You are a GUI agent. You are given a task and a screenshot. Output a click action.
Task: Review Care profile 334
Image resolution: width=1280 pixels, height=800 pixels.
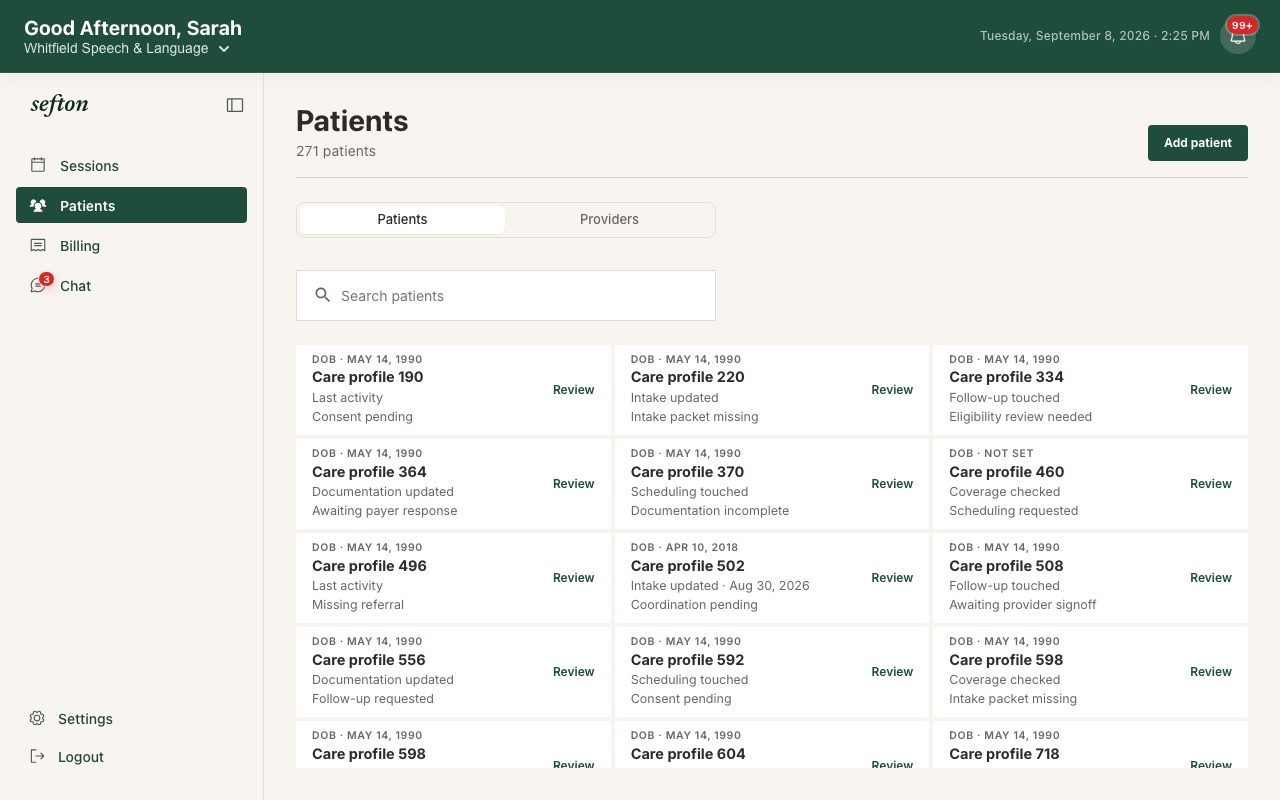coord(1210,390)
